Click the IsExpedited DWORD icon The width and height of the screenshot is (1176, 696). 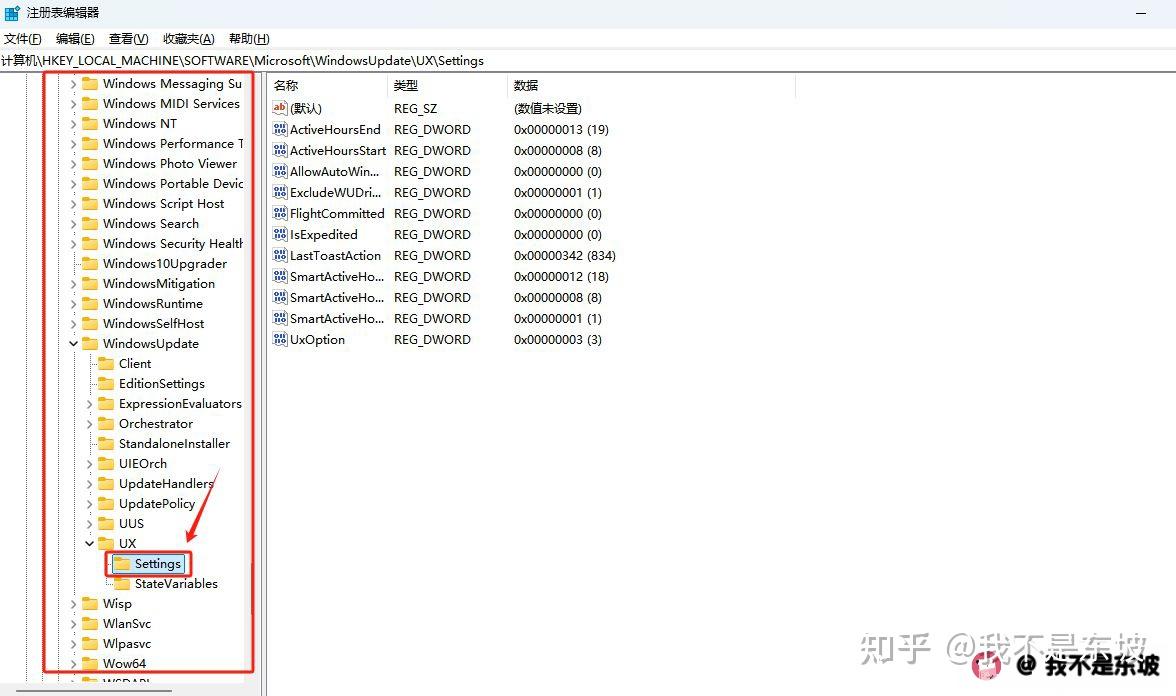pyautogui.click(x=280, y=234)
